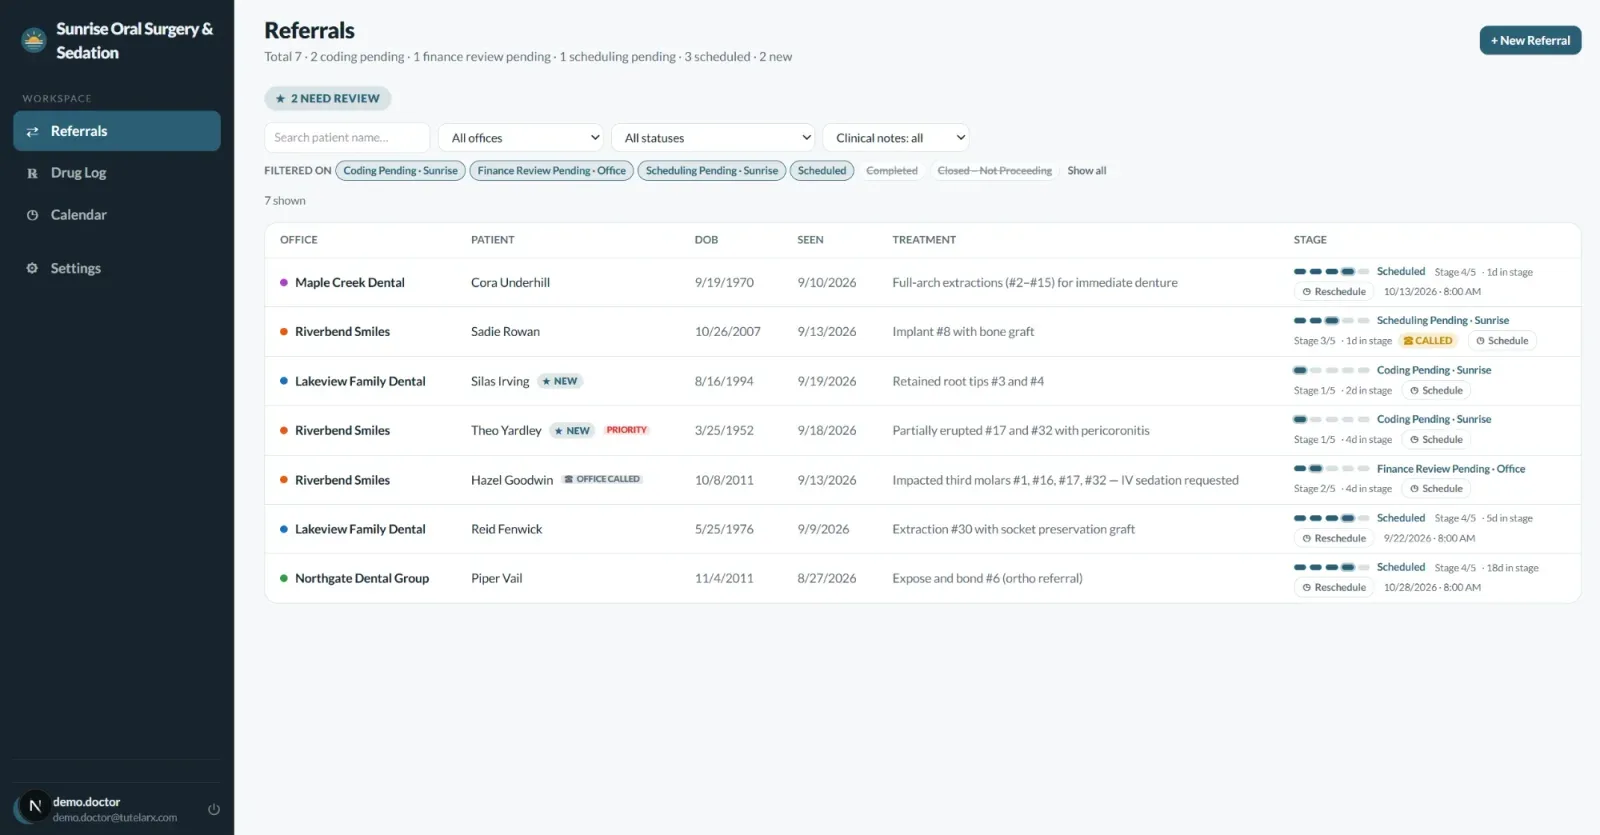Viewport: 1600px width, 835px height.
Task: Click the NEW badge next to Silas Irving
Action: [560, 381]
